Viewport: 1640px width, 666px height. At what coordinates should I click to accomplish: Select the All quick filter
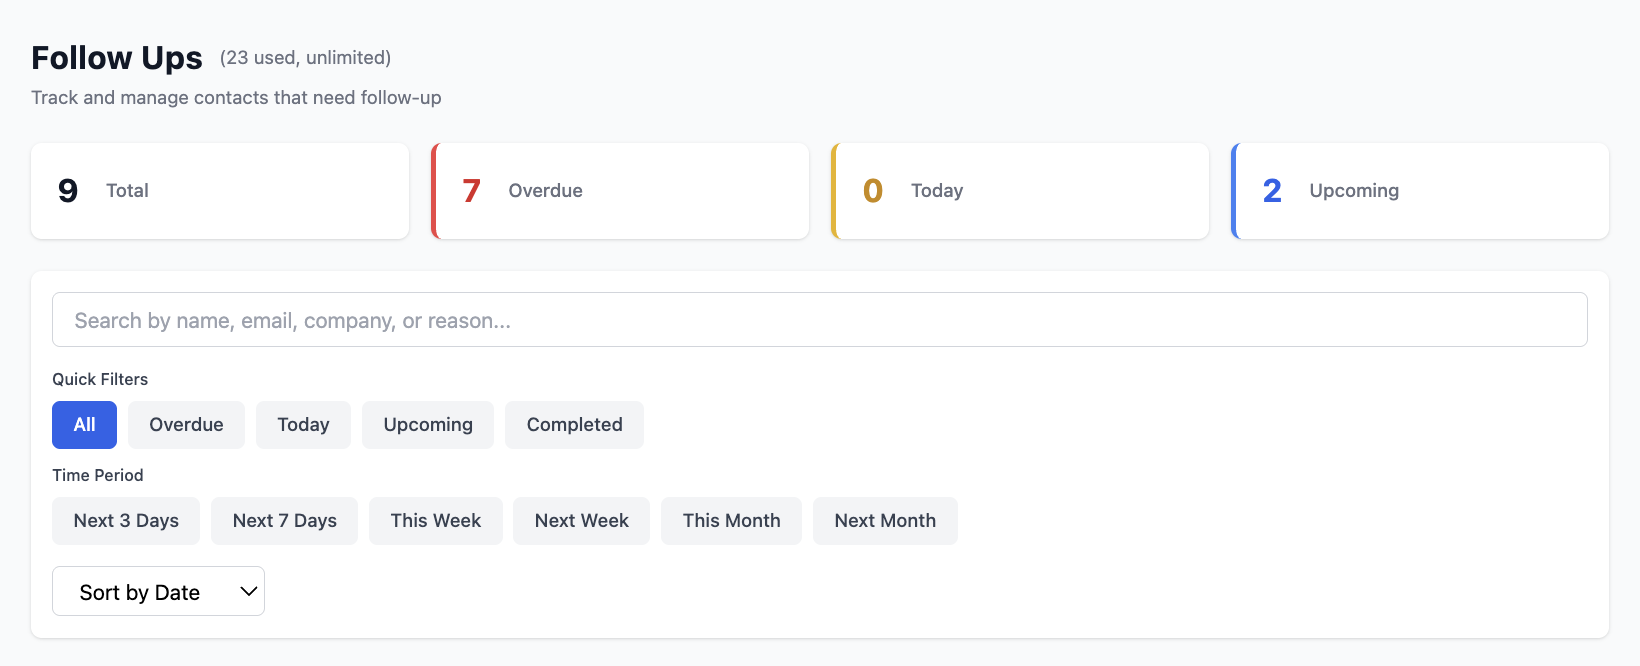click(x=84, y=424)
